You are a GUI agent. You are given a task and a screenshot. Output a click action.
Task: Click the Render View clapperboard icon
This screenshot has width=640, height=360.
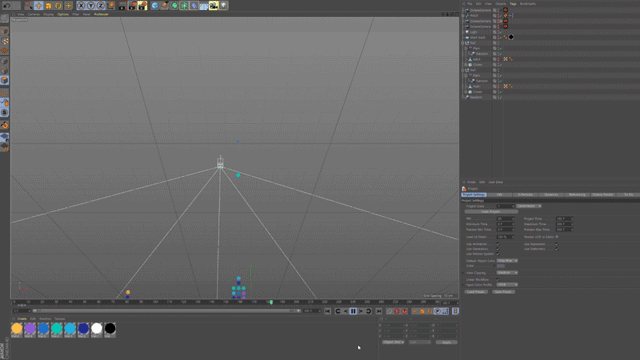122,6
